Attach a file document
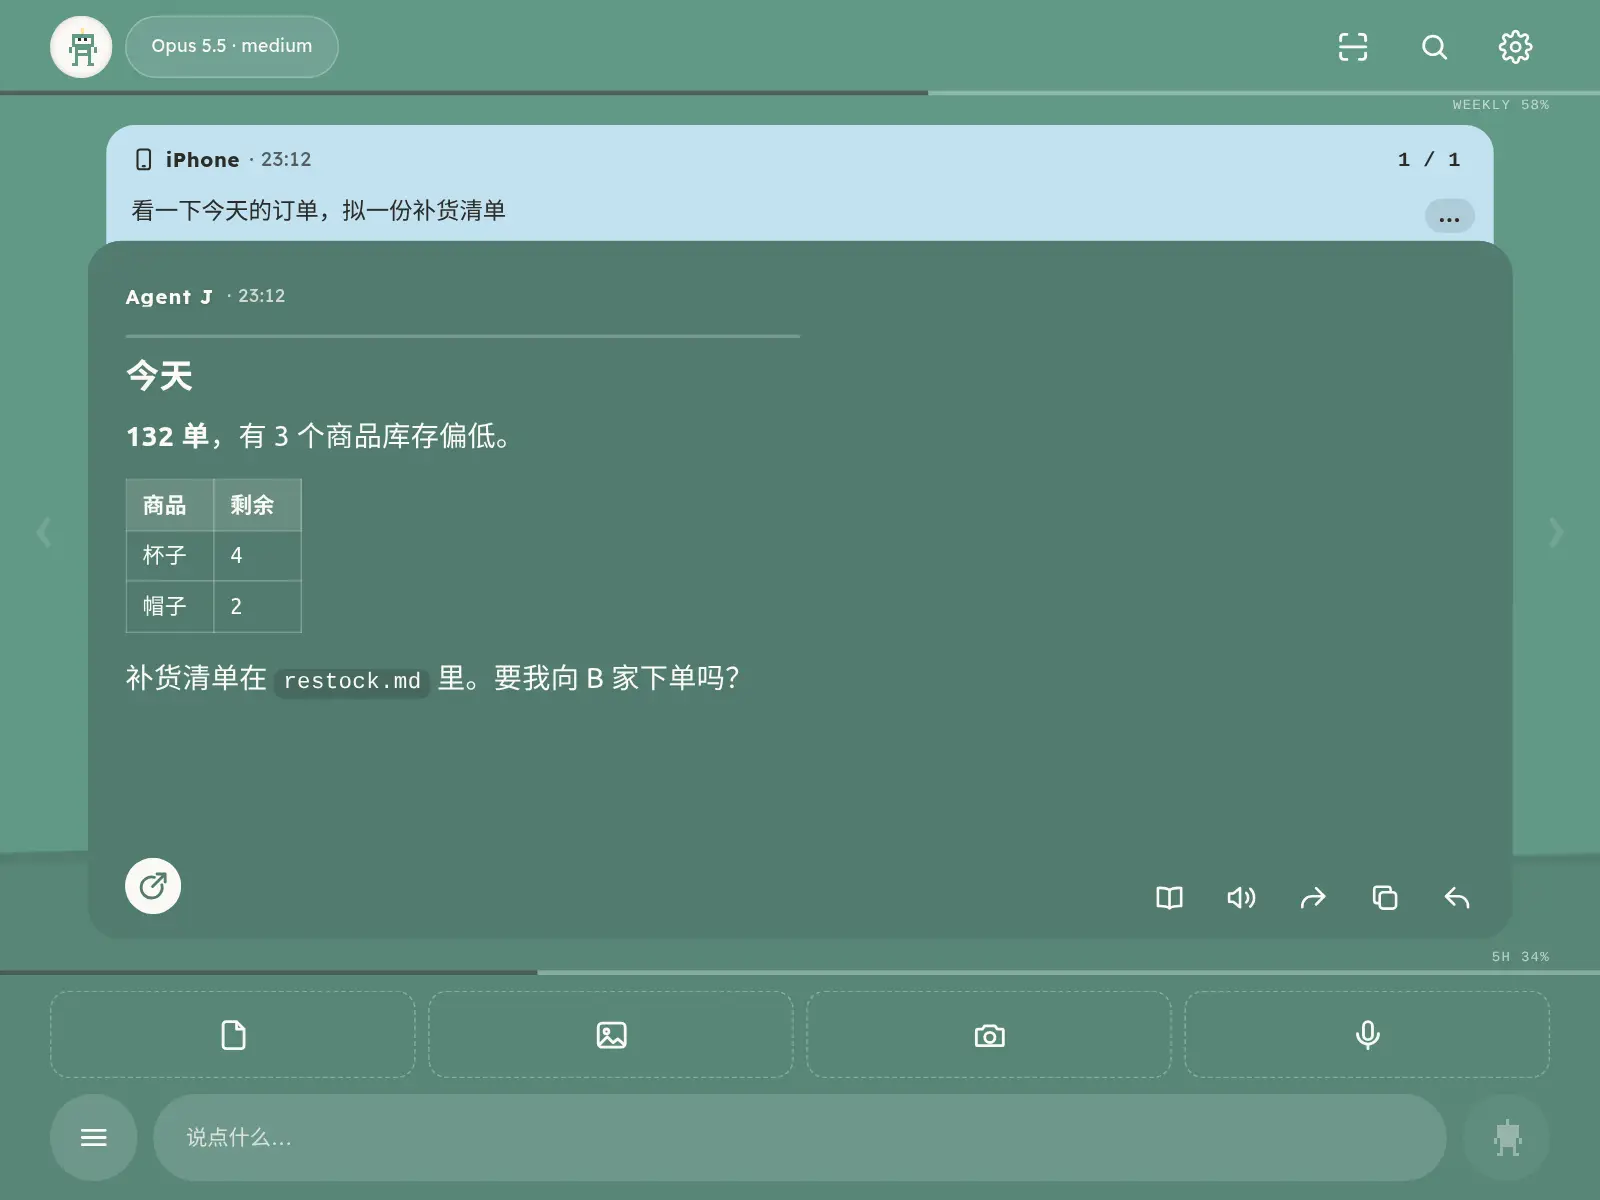The width and height of the screenshot is (1600, 1200). click(233, 1035)
